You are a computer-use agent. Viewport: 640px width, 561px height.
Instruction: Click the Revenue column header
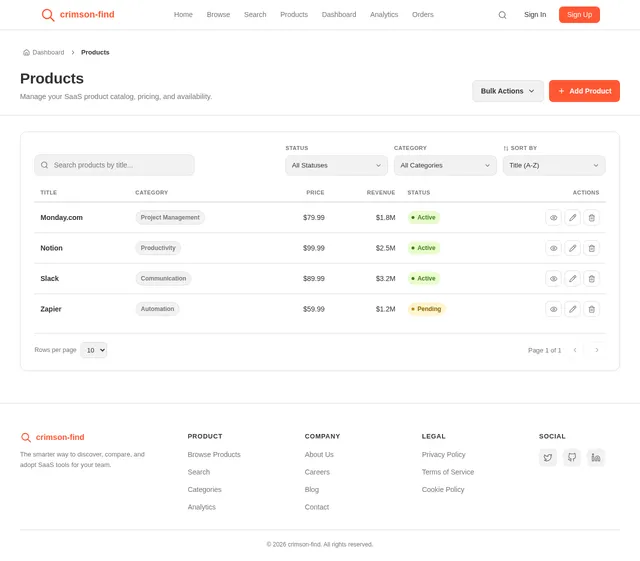pyautogui.click(x=380, y=192)
